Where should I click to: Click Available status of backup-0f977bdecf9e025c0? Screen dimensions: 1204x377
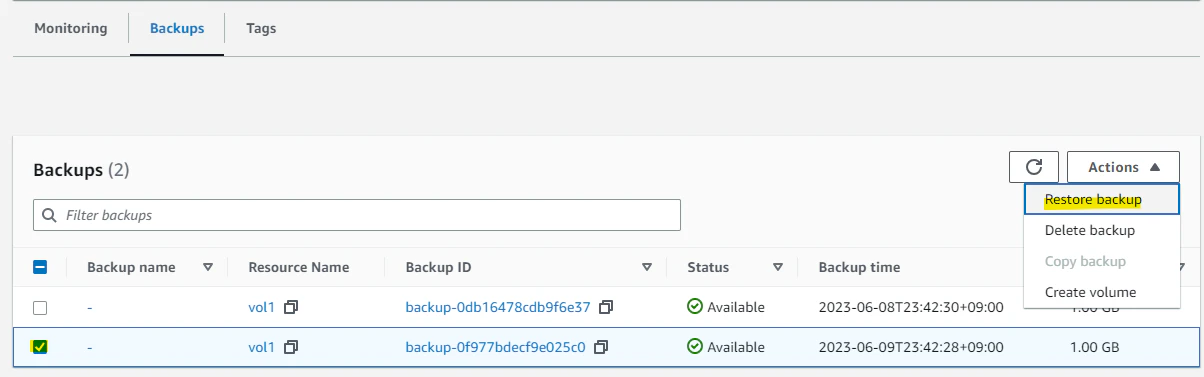pos(726,347)
